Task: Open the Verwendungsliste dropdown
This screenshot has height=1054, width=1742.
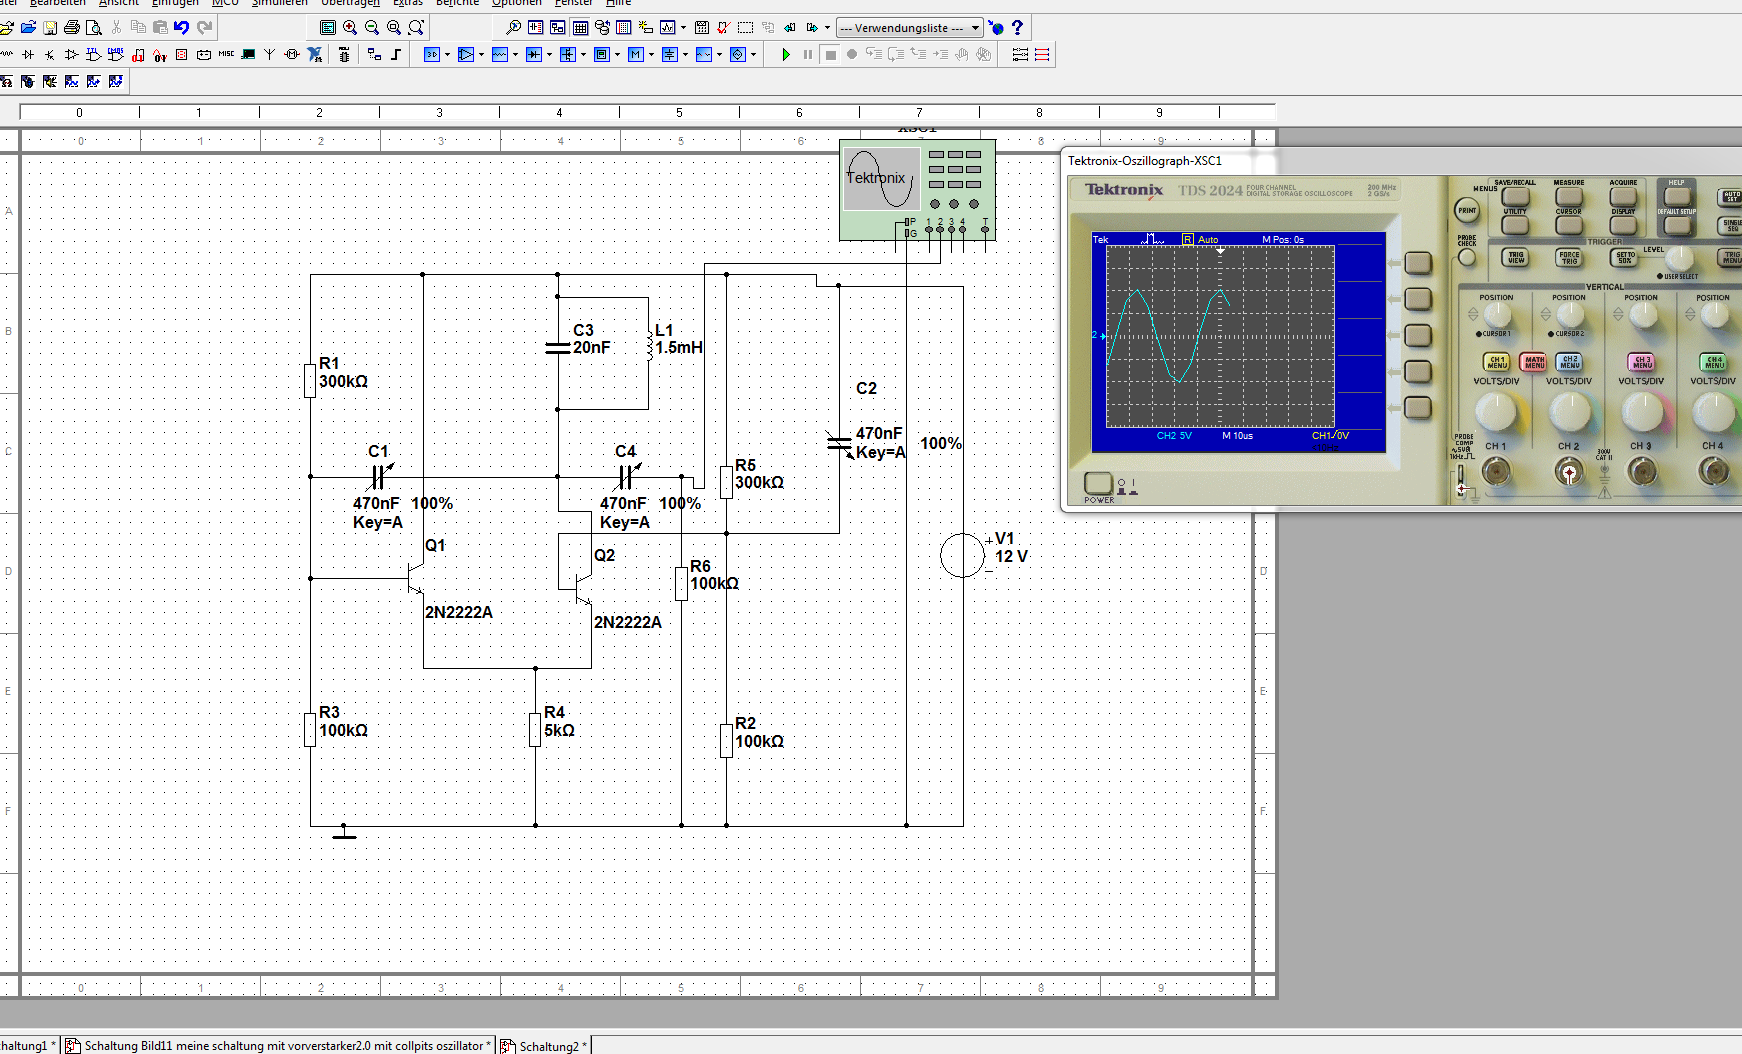Action: 910,28
